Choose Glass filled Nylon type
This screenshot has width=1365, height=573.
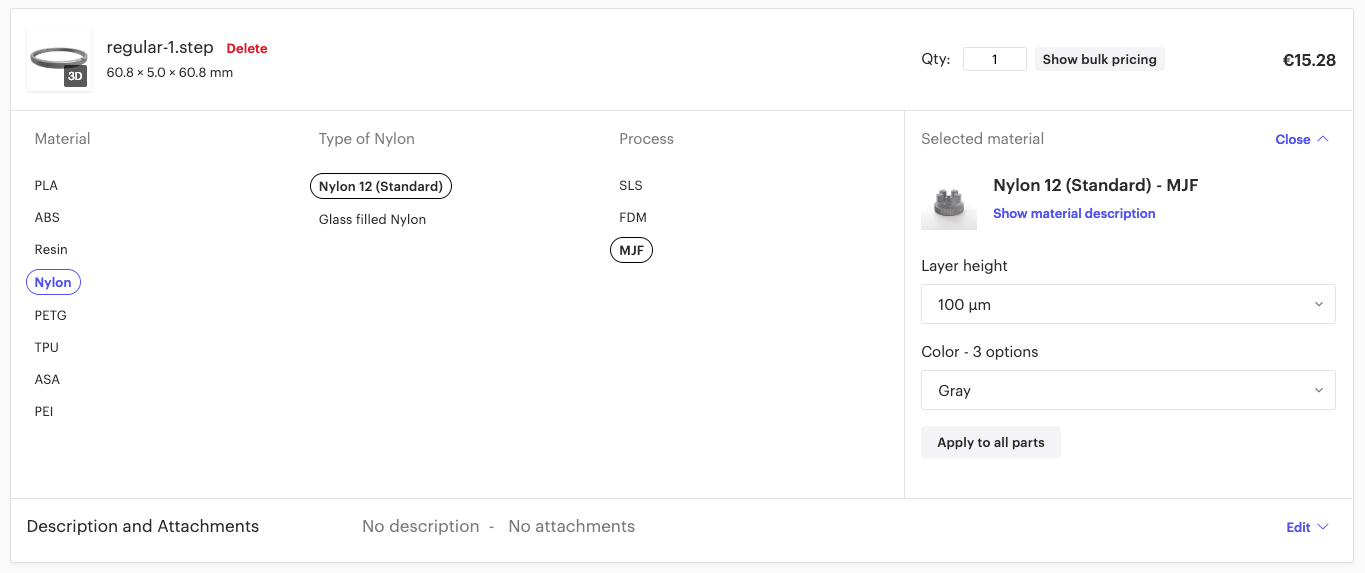click(372, 220)
